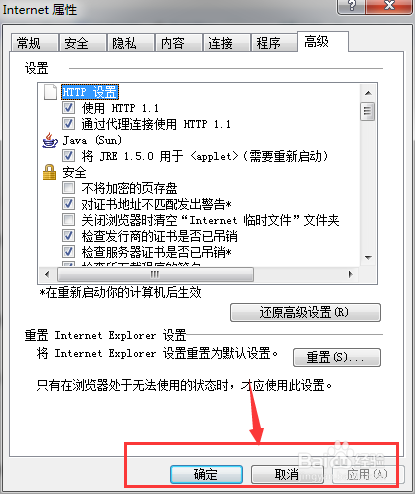Select the HTTP 设置 tree heading
Image resolution: width=415 pixels, height=494 pixels.
coord(90,92)
